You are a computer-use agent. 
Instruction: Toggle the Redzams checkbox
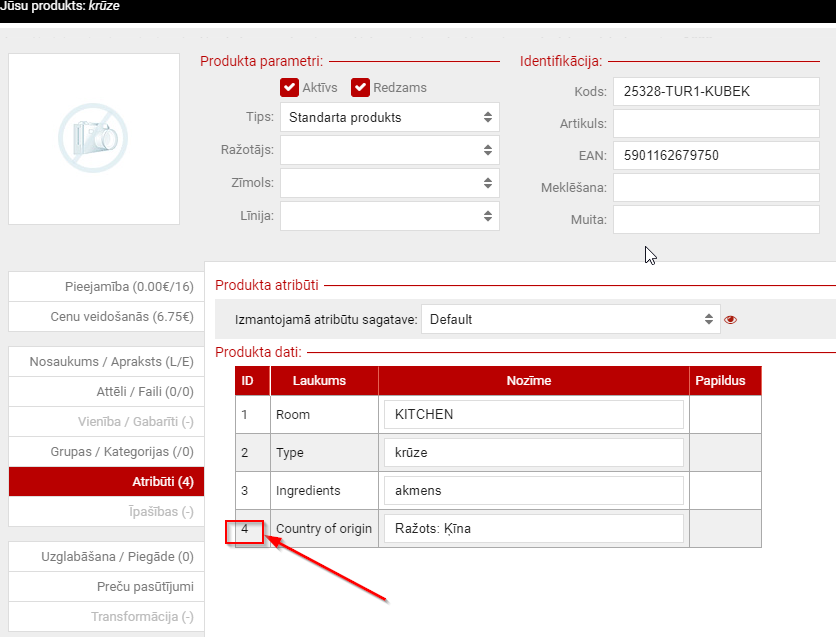(x=360, y=87)
